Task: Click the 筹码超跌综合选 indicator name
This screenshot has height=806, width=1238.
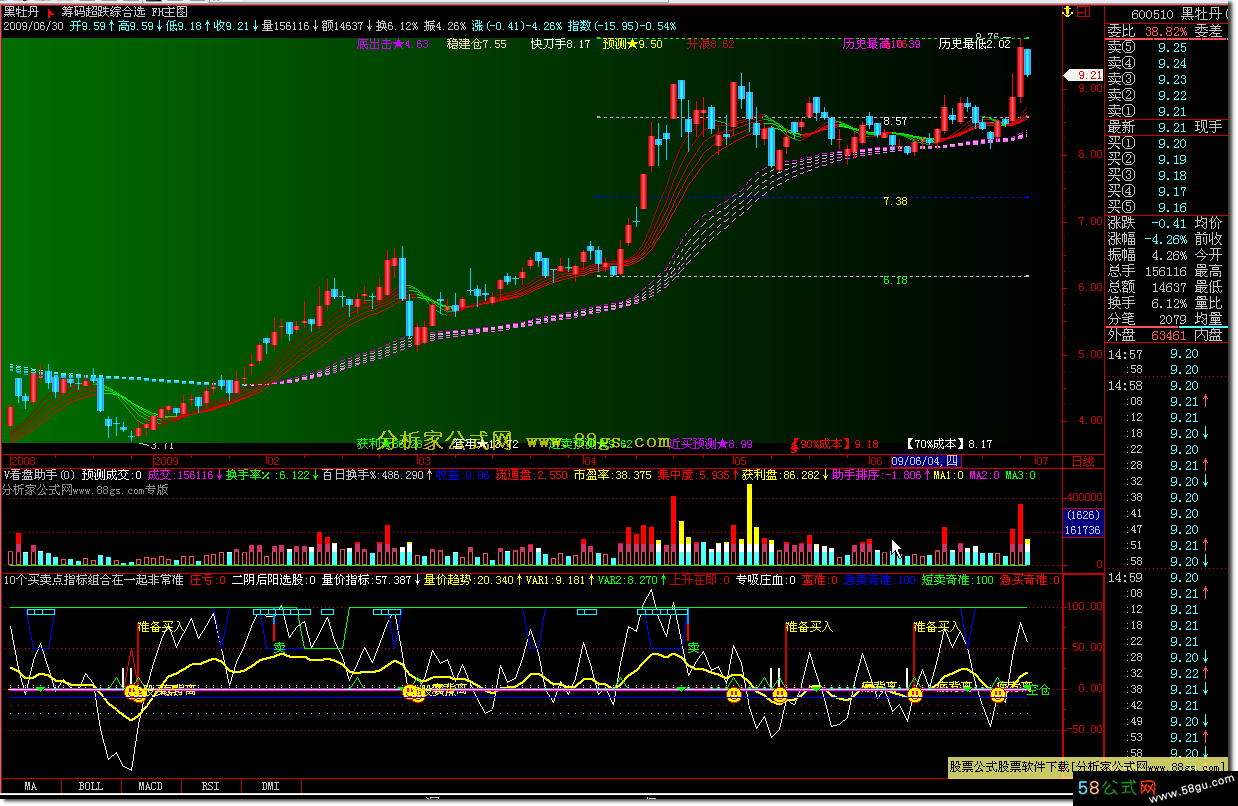Action: (x=104, y=11)
